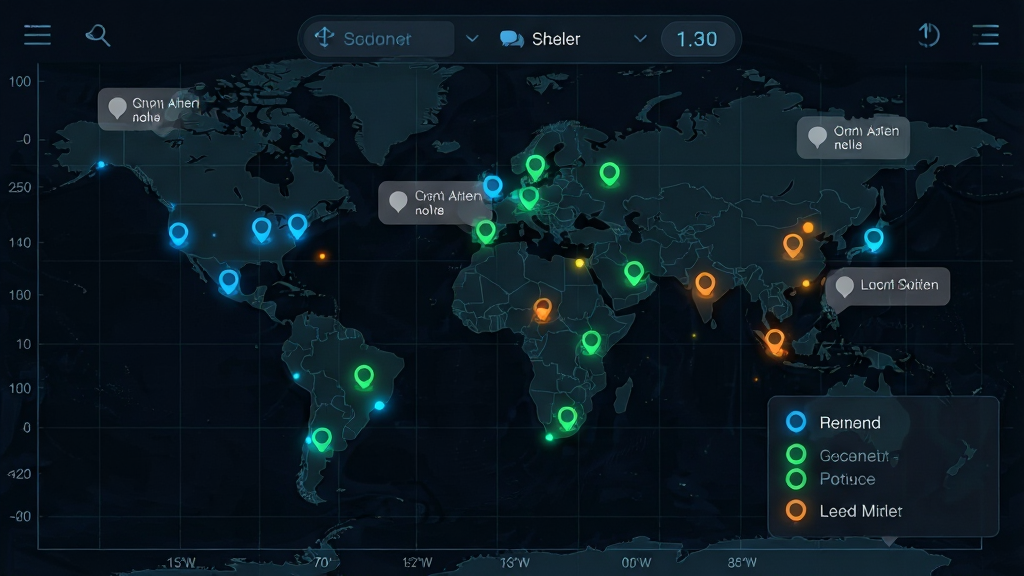Select the green pin over Brazil

click(364, 377)
